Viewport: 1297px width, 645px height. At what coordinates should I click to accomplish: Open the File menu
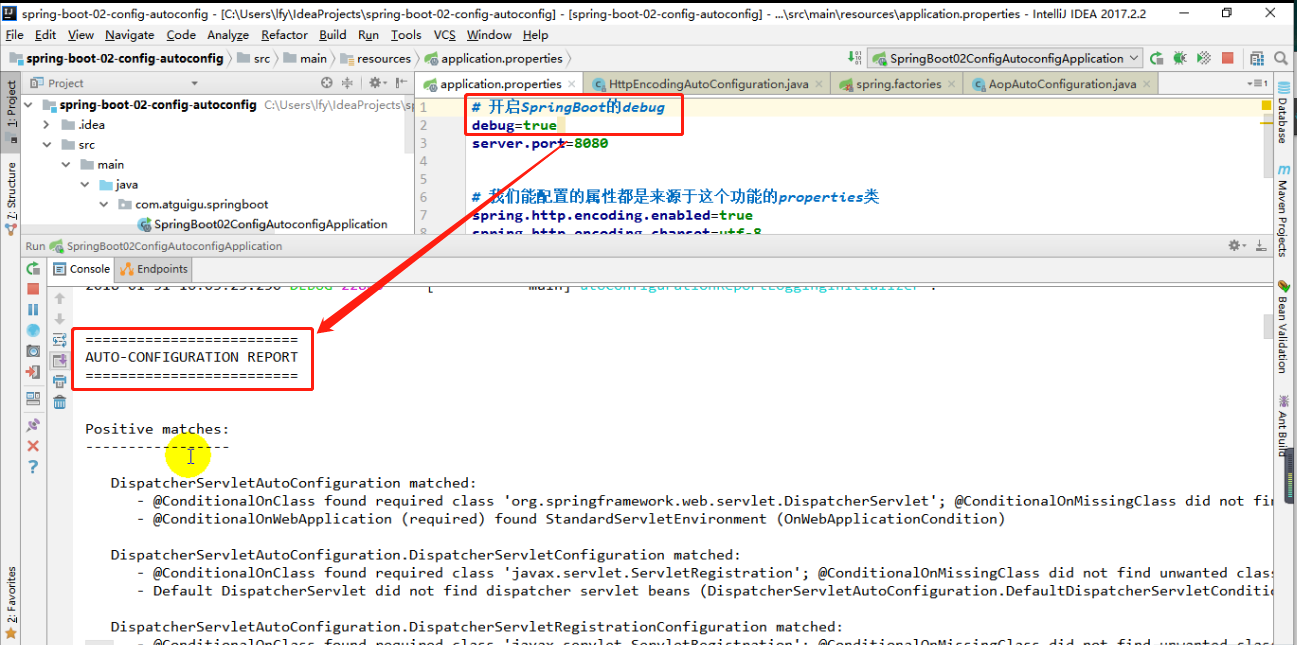click(x=14, y=34)
